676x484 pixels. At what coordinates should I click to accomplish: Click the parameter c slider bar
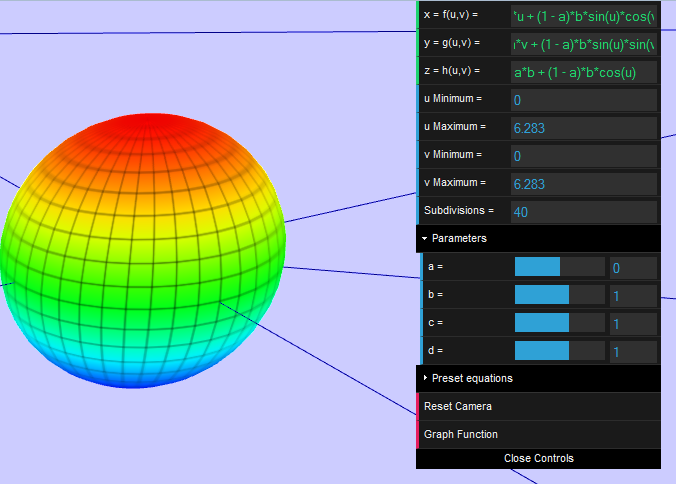[x=559, y=323]
